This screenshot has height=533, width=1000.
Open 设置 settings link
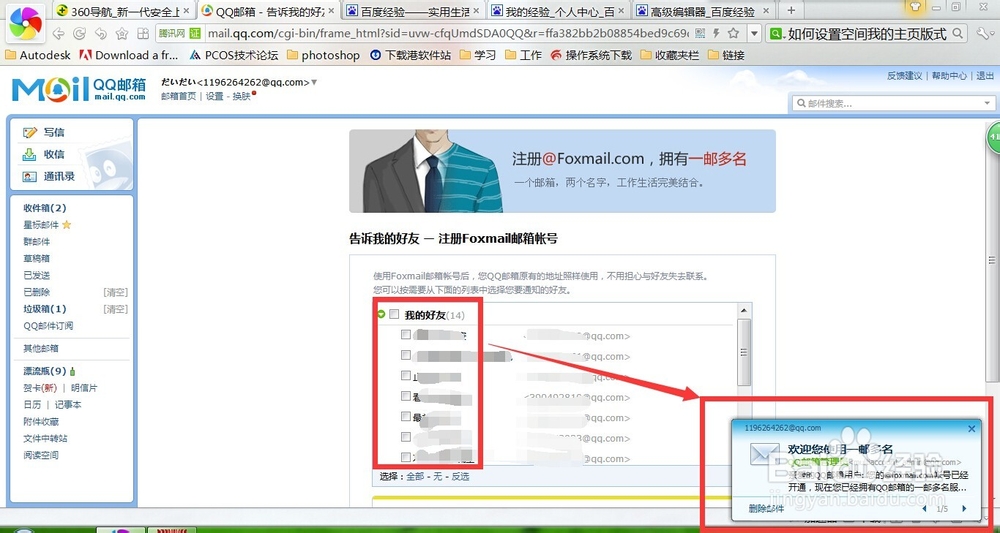(x=214, y=96)
